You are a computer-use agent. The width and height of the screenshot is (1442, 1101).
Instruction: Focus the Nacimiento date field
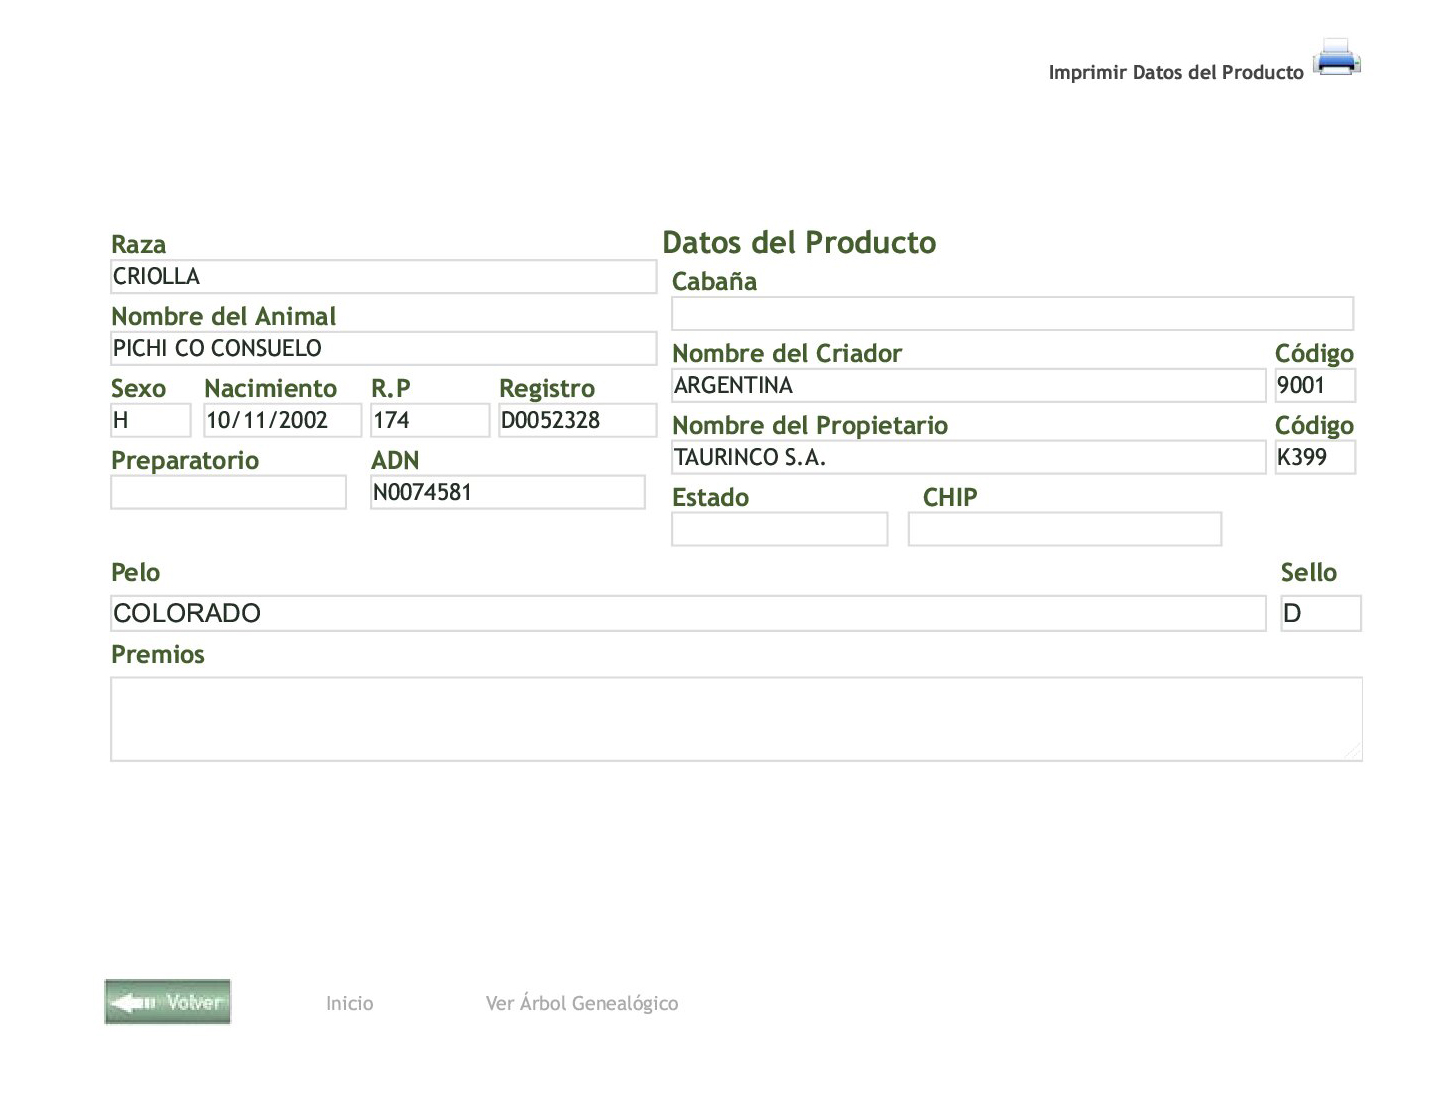point(282,421)
